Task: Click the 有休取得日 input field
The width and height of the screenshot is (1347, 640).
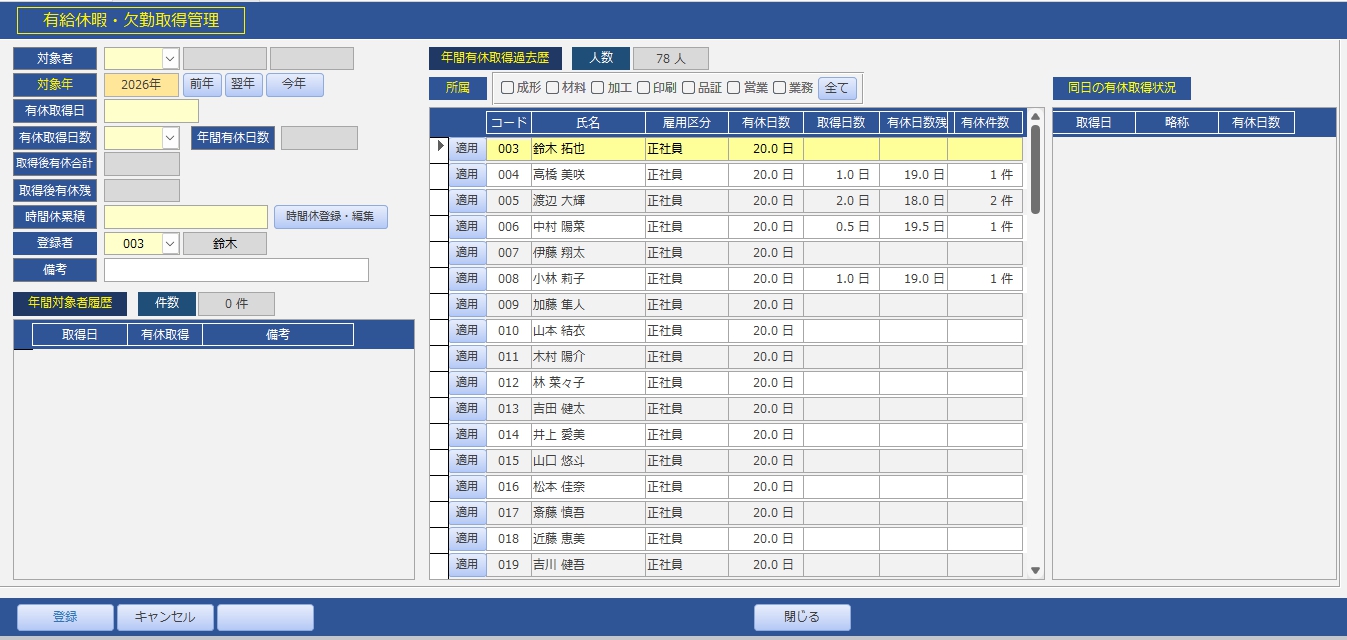Action: click(151, 111)
